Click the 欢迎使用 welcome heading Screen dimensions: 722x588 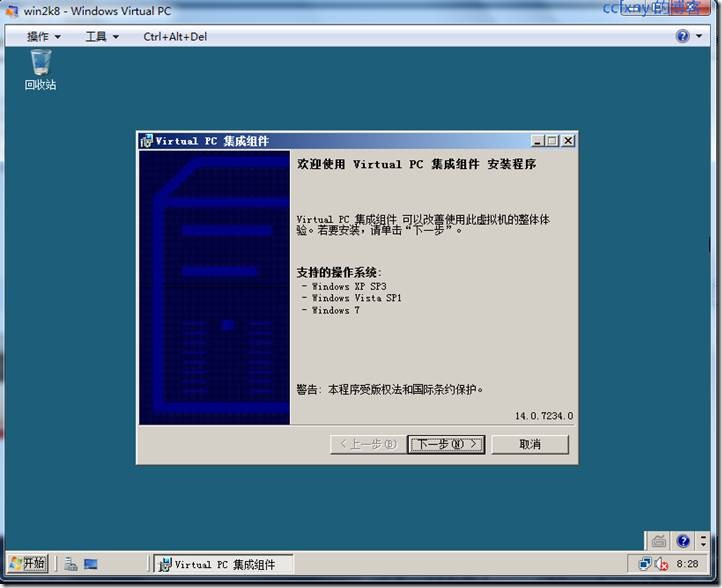click(416, 164)
